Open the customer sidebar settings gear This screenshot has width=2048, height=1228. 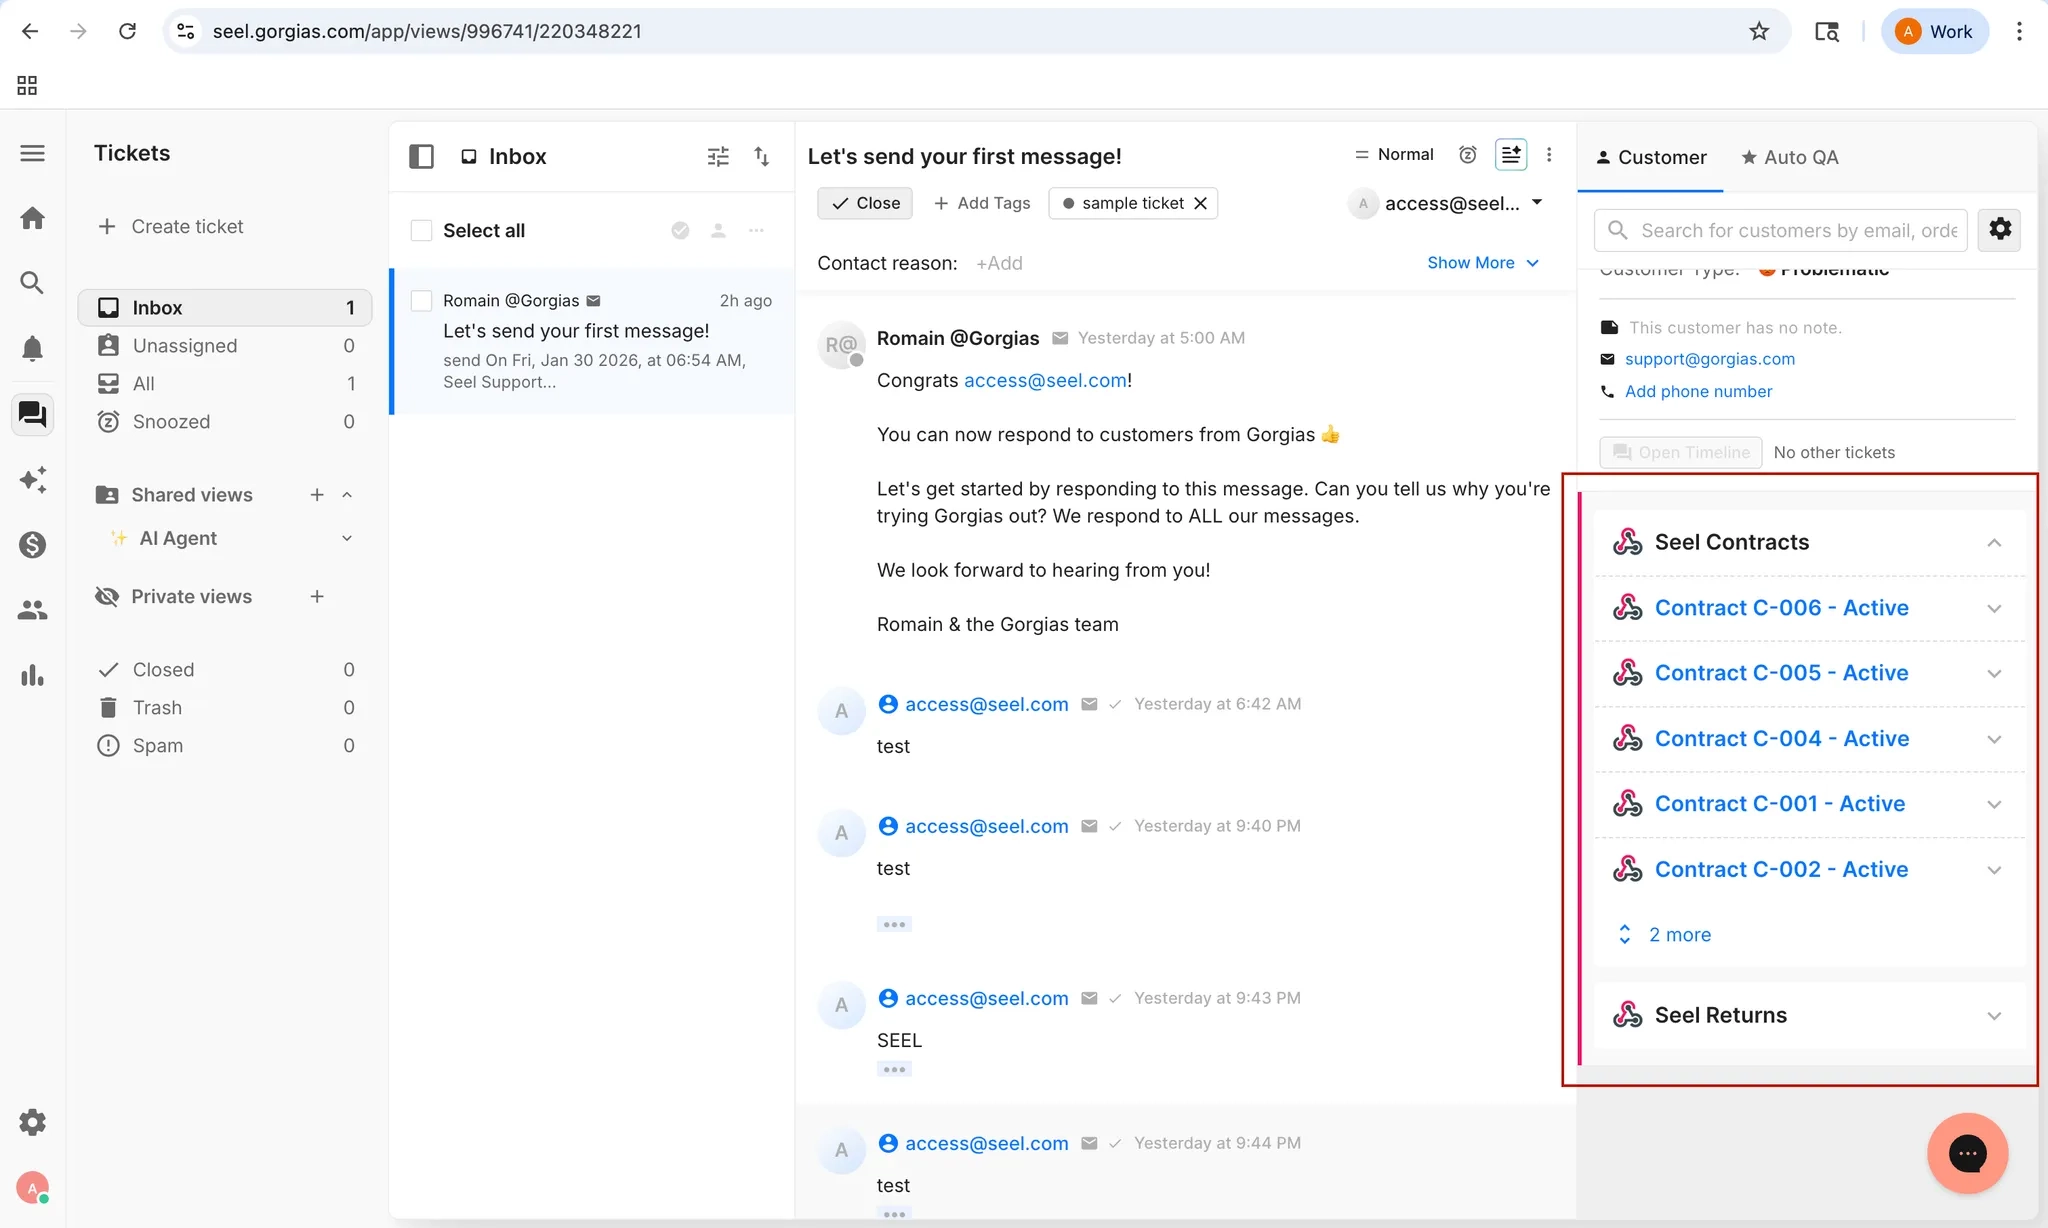click(2000, 230)
